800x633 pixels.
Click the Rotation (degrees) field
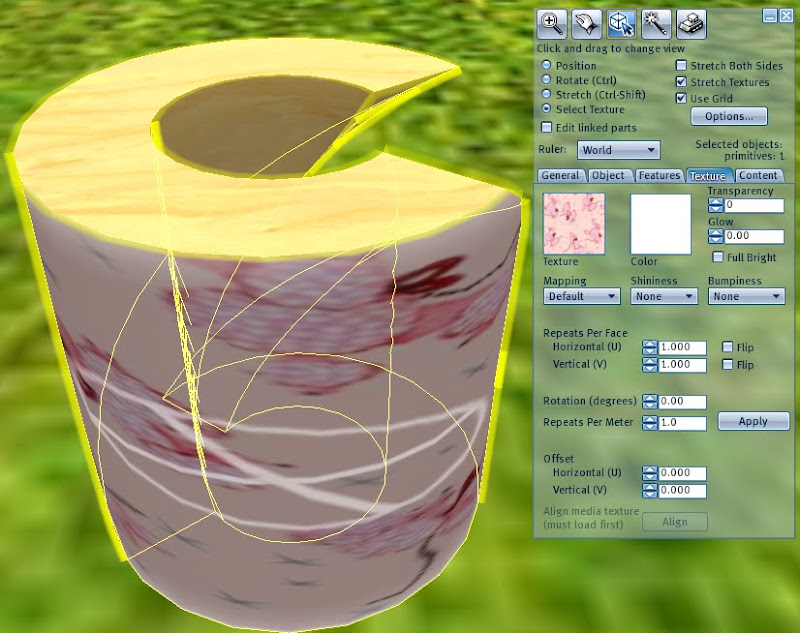point(682,402)
